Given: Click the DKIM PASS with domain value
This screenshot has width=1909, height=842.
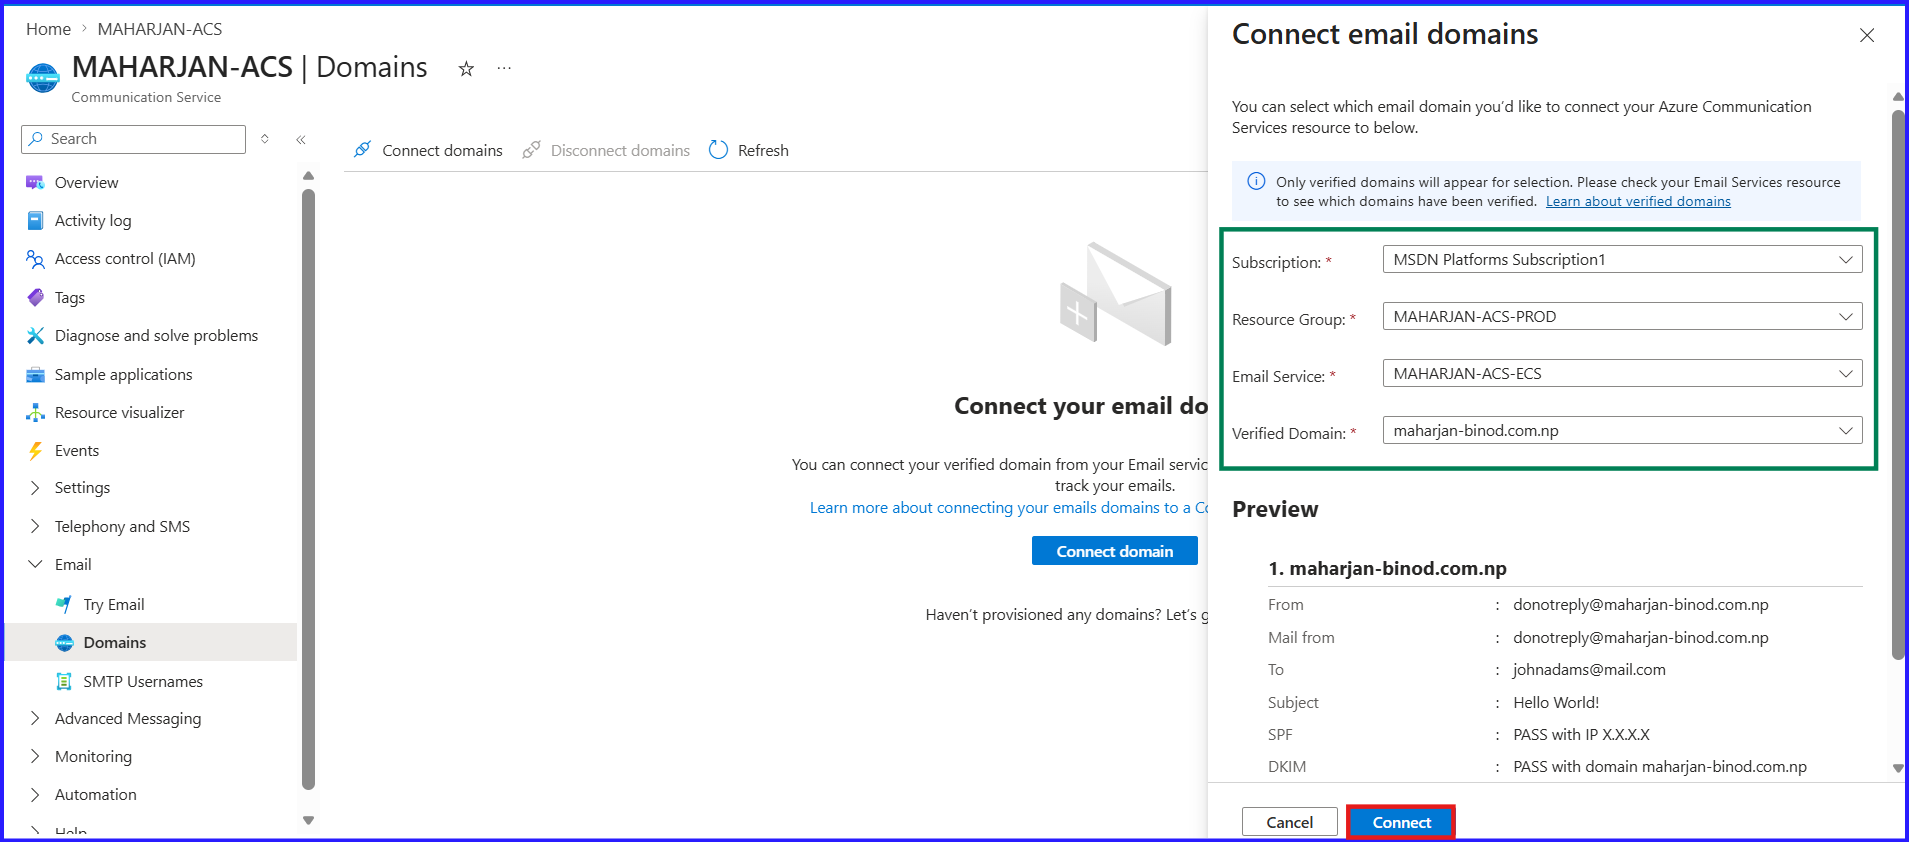Looking at the screenshot, I should click(1659, 767).
